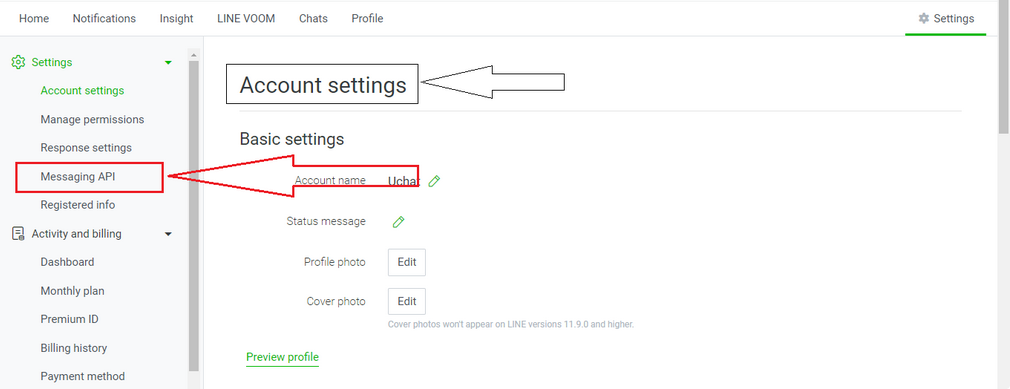Go to Notifications tab
Viewport: 1010px width, 389px height.
pos(104,19)
